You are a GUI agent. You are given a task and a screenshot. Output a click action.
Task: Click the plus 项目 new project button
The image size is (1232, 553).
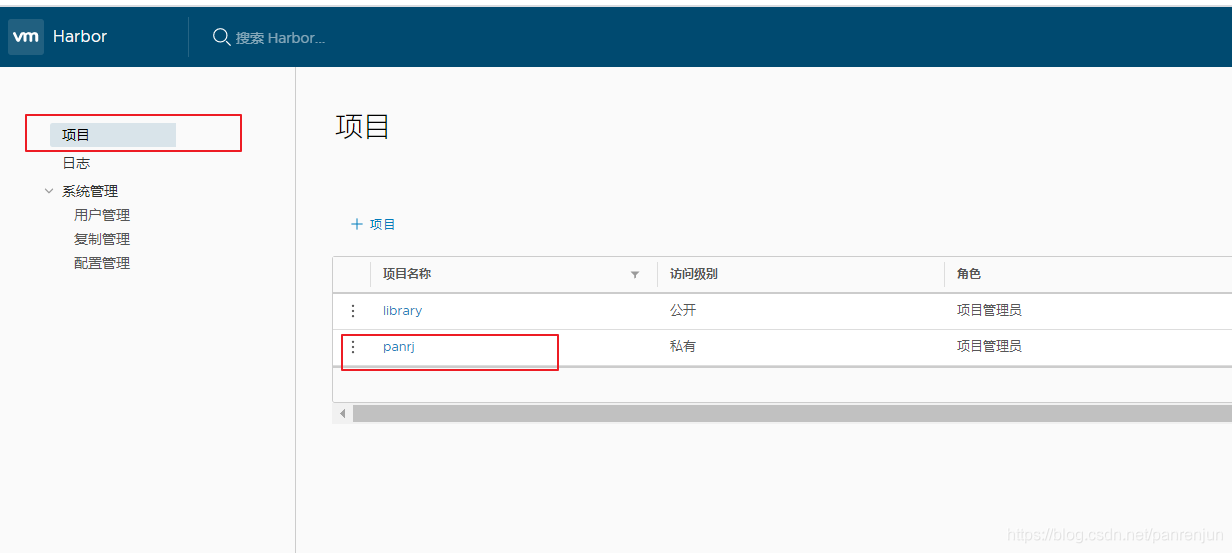click(373, 224)
